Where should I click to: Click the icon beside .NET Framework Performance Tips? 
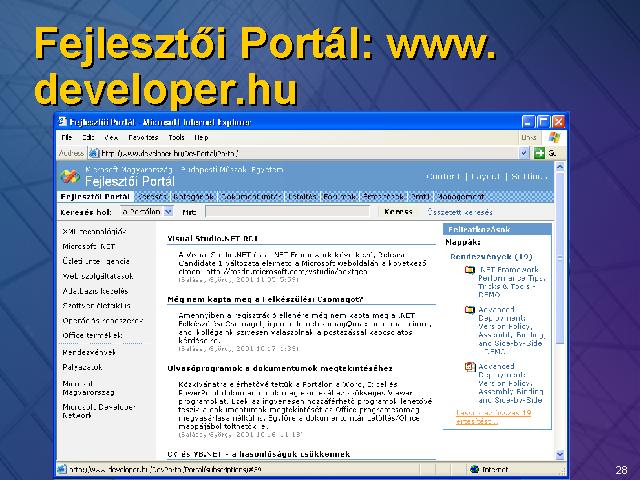(470, 270)
